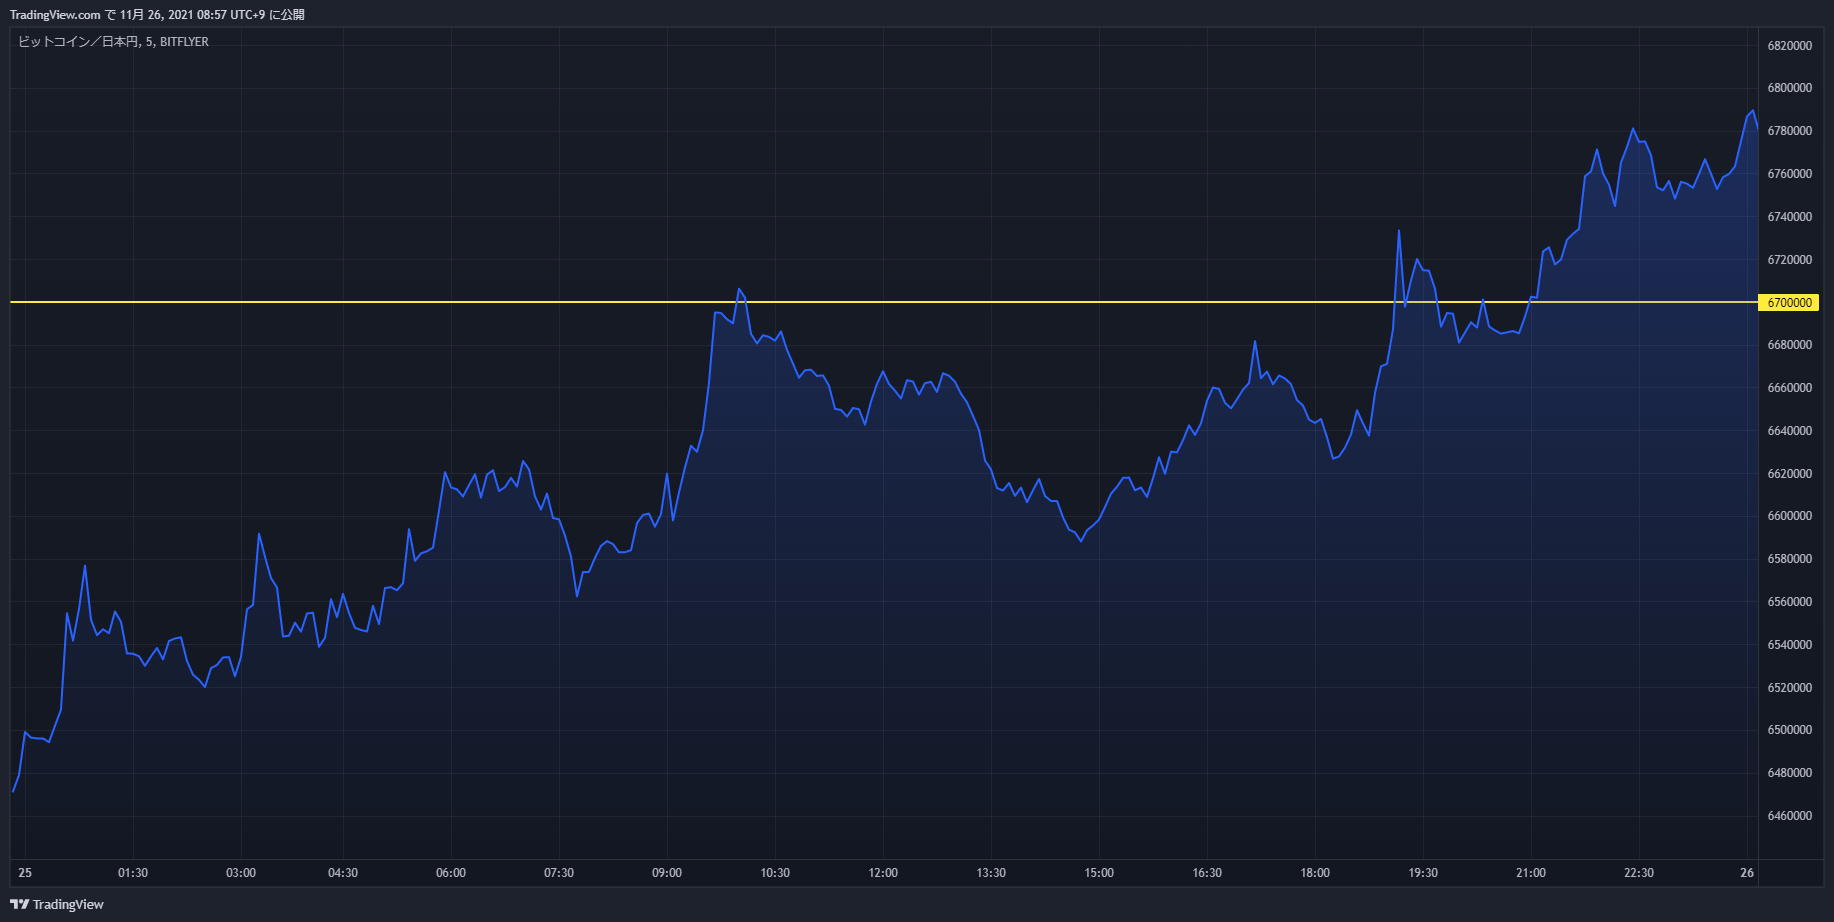Click the 6620000 price axis label
The image size is (1834, 922).
(1790, 474)
